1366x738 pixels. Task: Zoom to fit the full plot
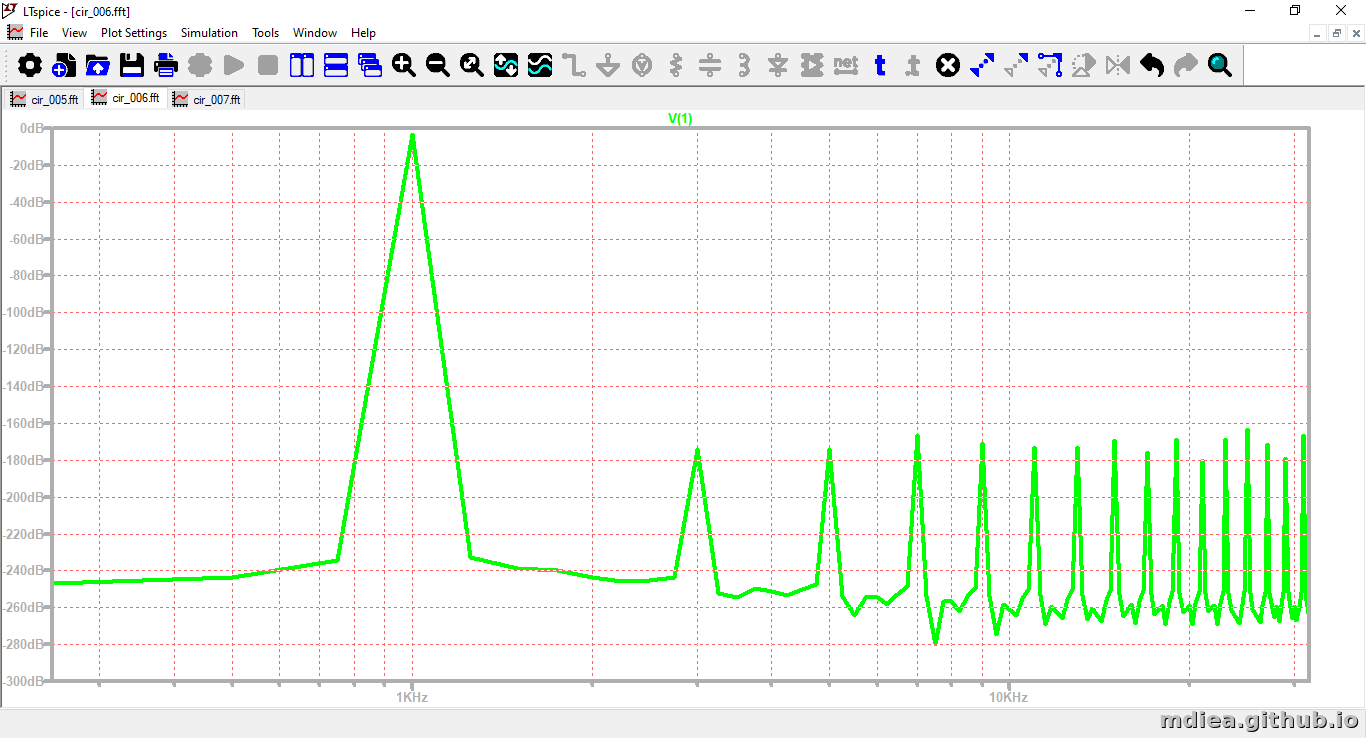coord(472,66)
